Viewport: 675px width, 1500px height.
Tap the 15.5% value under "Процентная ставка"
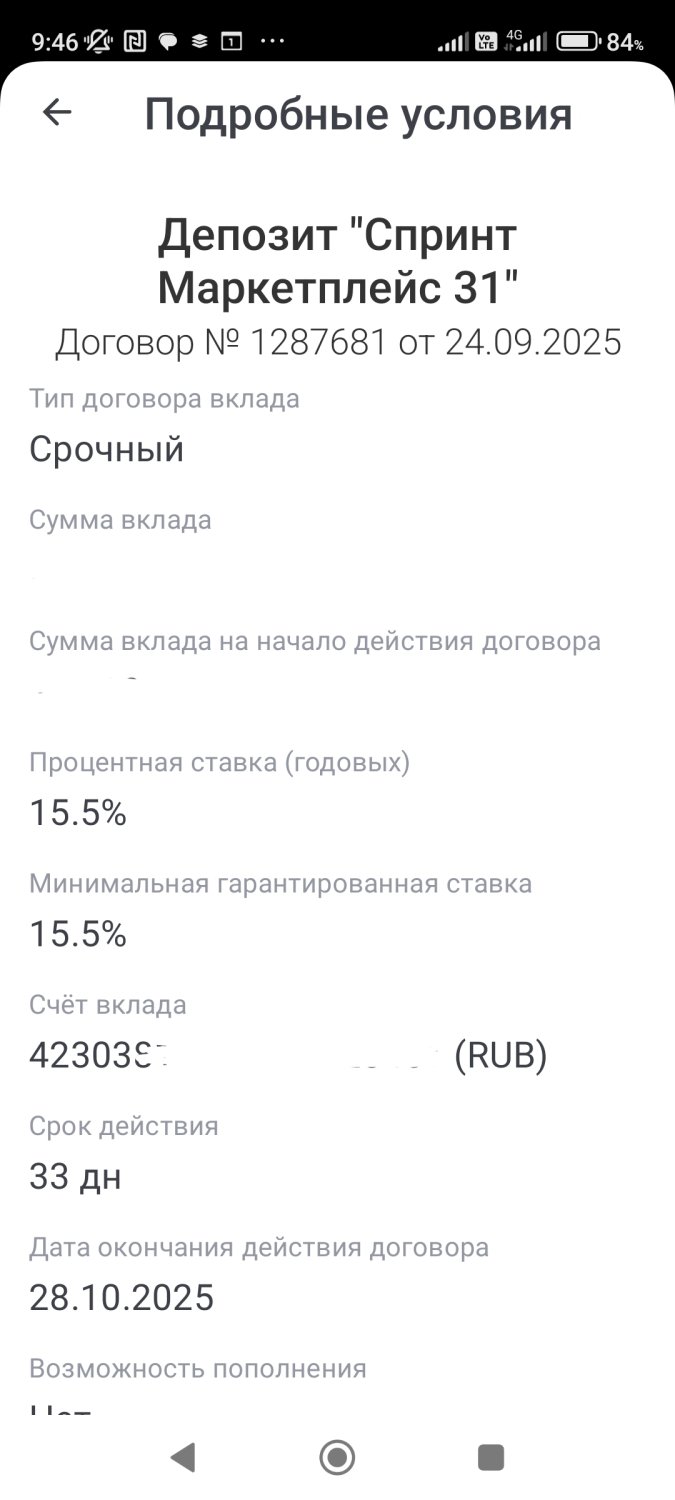(x=78, y=814)
